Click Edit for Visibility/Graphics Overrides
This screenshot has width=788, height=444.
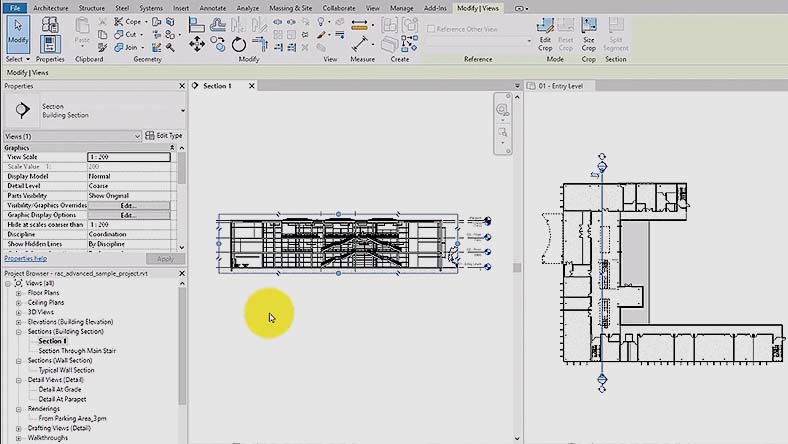click(128, 205)
